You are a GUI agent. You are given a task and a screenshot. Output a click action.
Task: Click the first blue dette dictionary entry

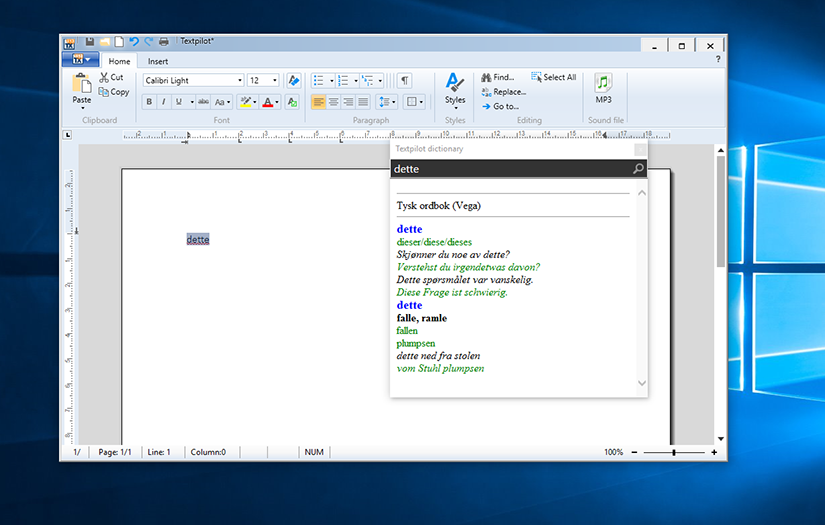click(409, 229)
